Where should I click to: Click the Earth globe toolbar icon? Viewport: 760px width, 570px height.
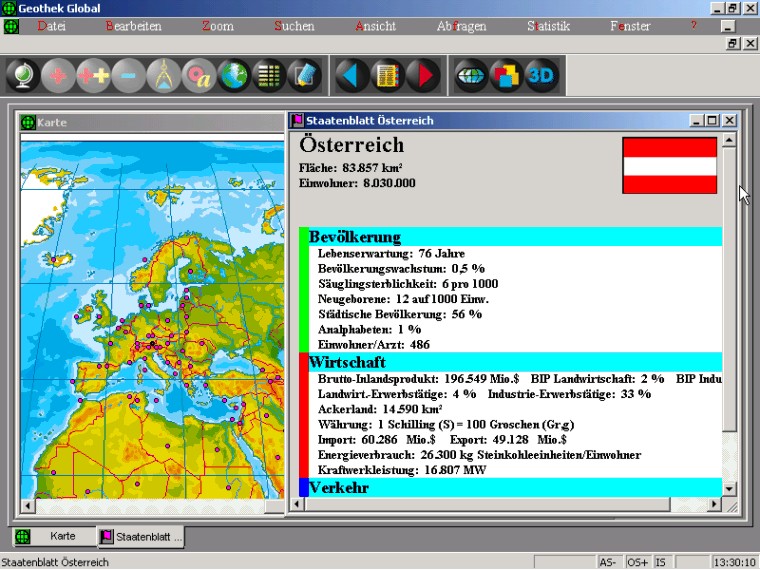[233, 76]
